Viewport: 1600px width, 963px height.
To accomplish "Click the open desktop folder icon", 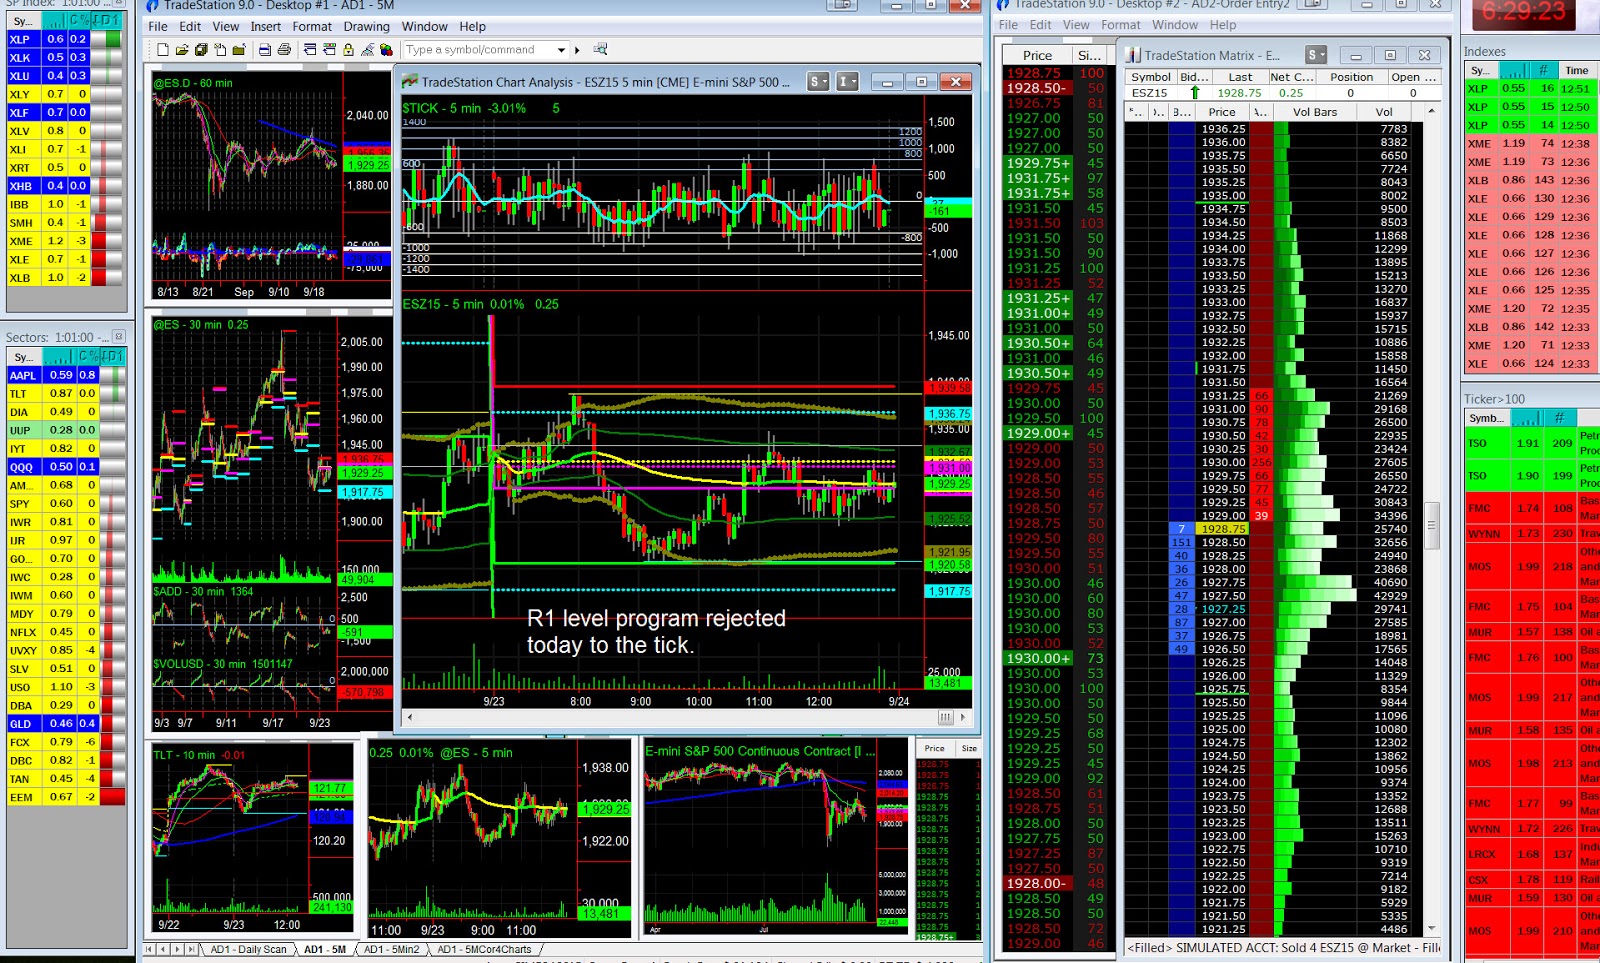I will coord(239,49).
